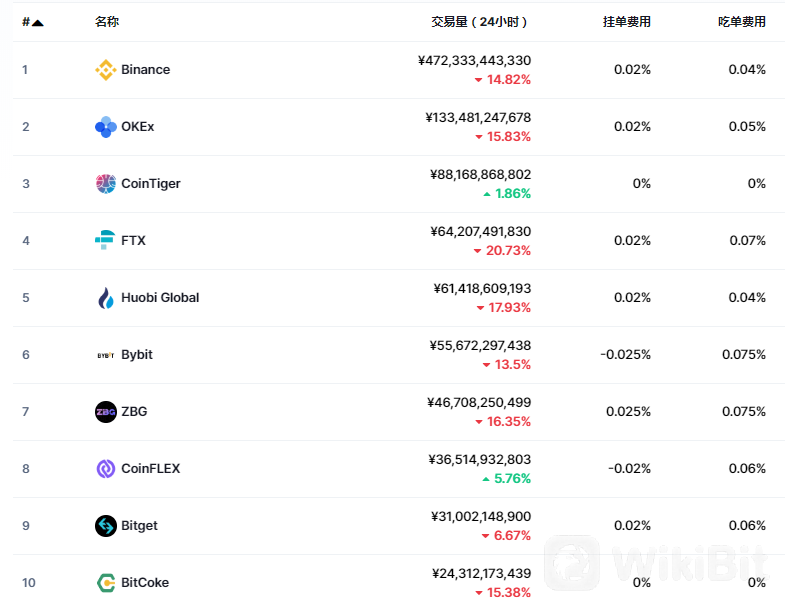Click the Bitget logo icon
Image resolution: width=785 pixels, height=611 pixels.
106,526
